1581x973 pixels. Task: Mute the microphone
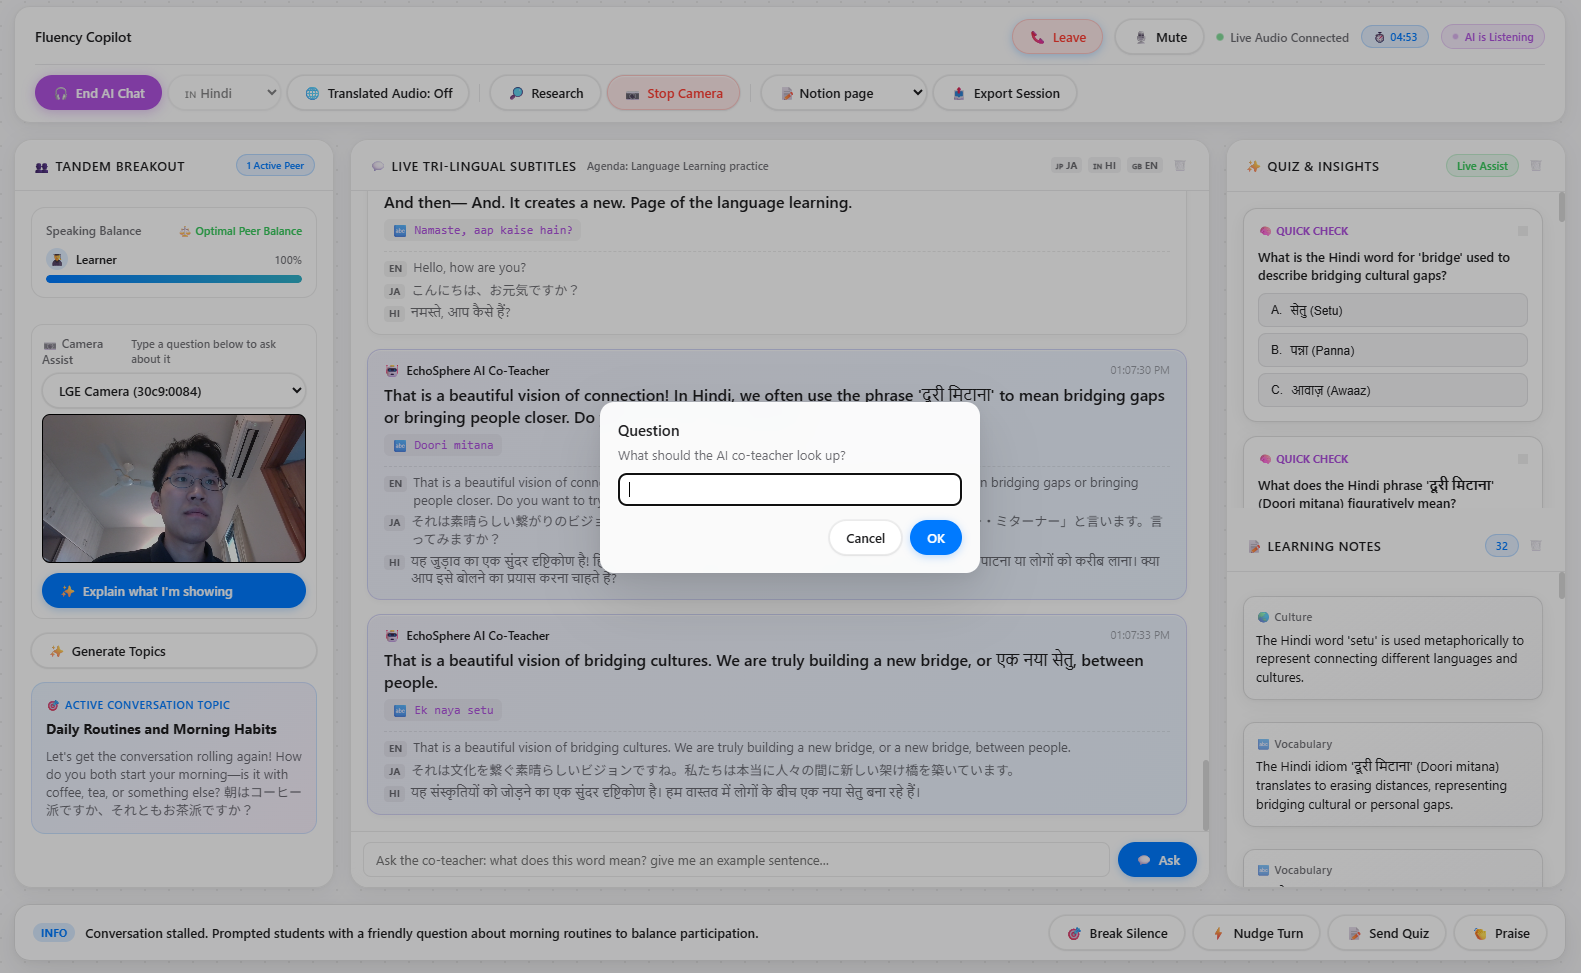click(1159, 37)
